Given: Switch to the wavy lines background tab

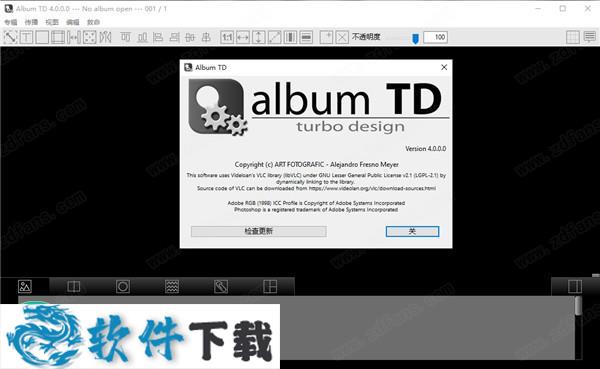Looking at the screenshot, I should (x=172, y=286).
